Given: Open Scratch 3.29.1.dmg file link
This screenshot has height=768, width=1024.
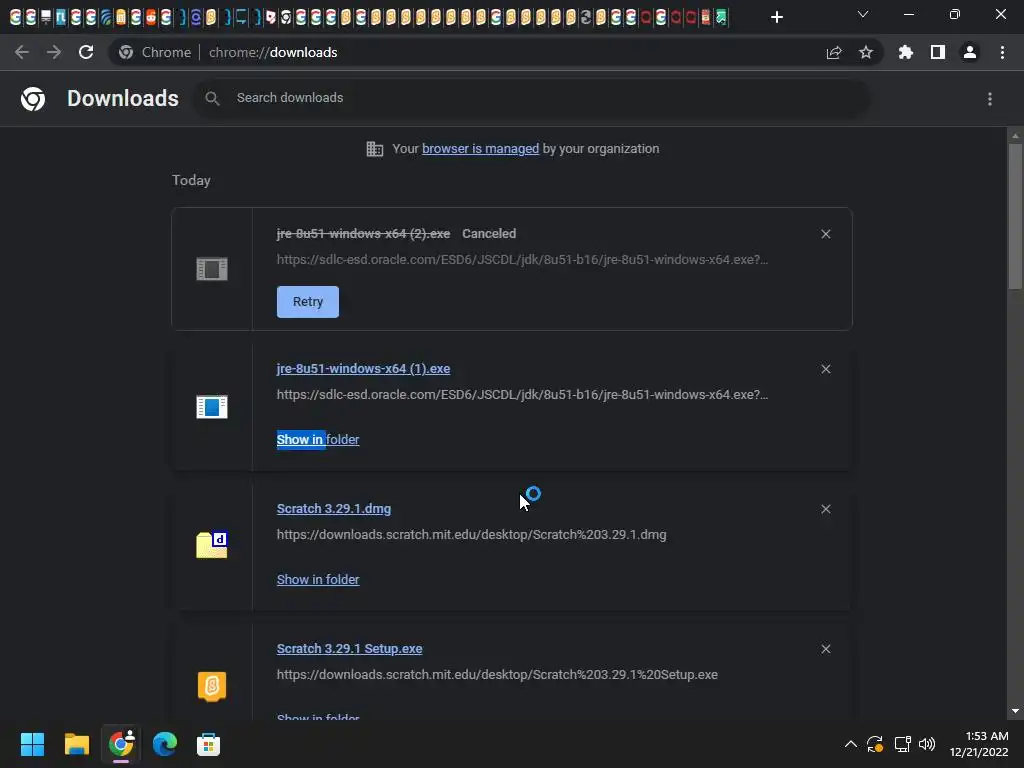Looking at the screenshot, I should (334, 509).
